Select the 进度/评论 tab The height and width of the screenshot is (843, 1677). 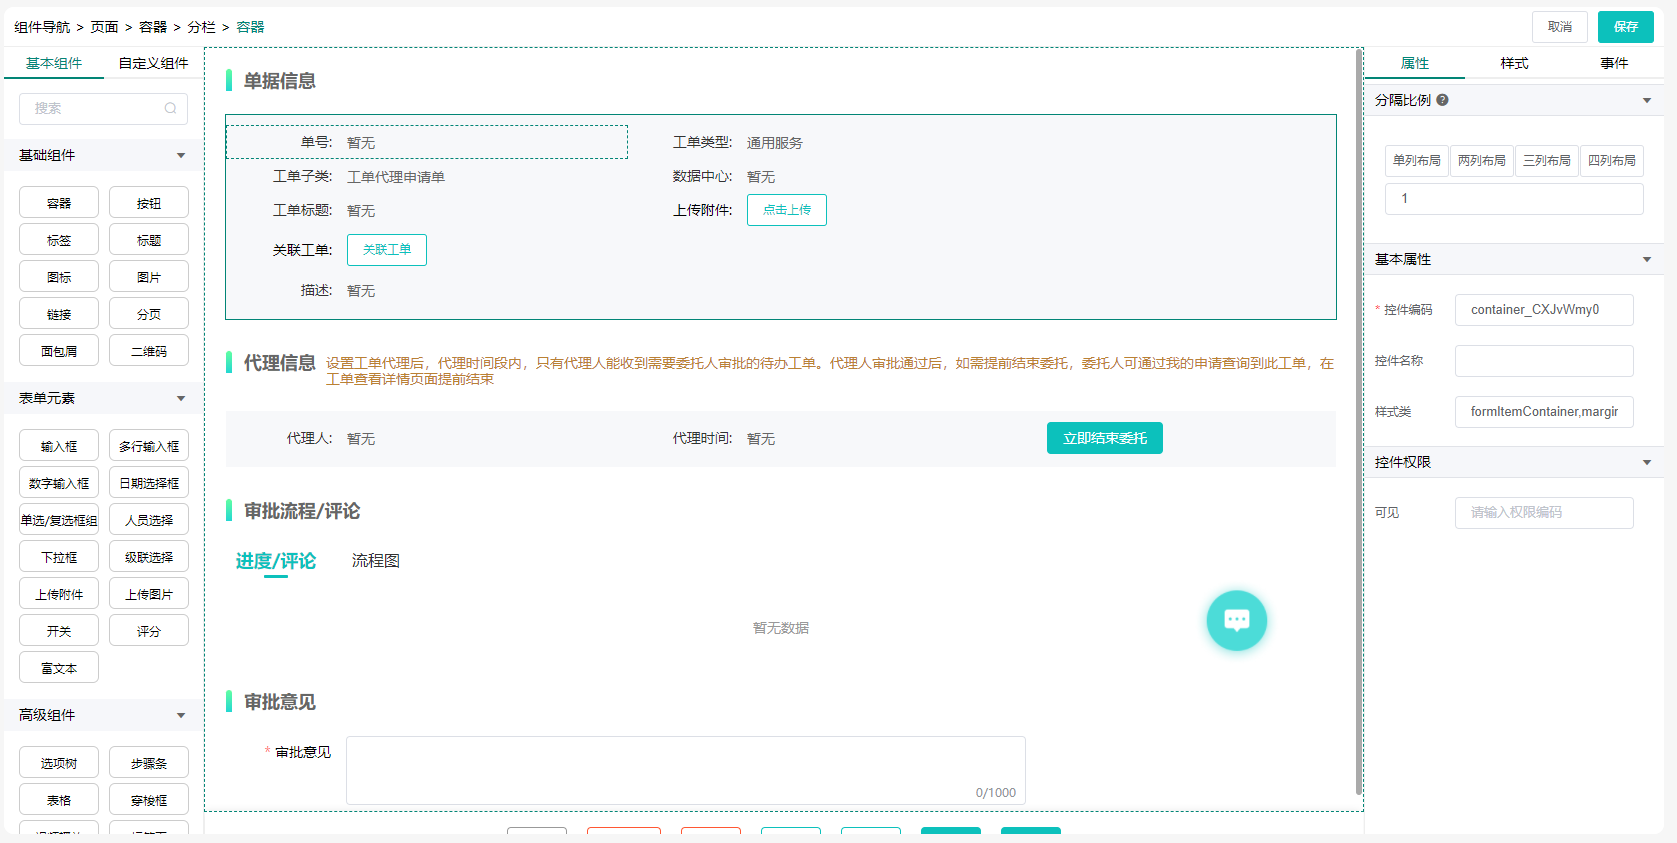(x=276, y=561)
